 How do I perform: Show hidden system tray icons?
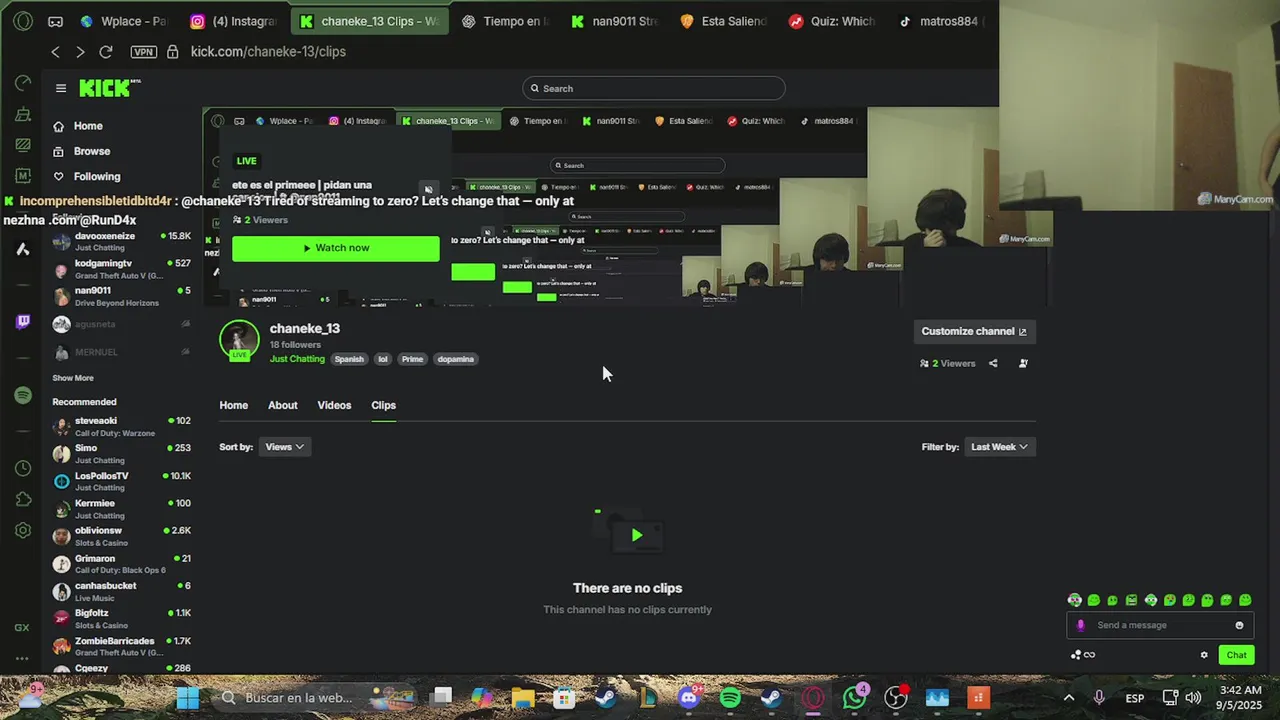(1069, 698)
